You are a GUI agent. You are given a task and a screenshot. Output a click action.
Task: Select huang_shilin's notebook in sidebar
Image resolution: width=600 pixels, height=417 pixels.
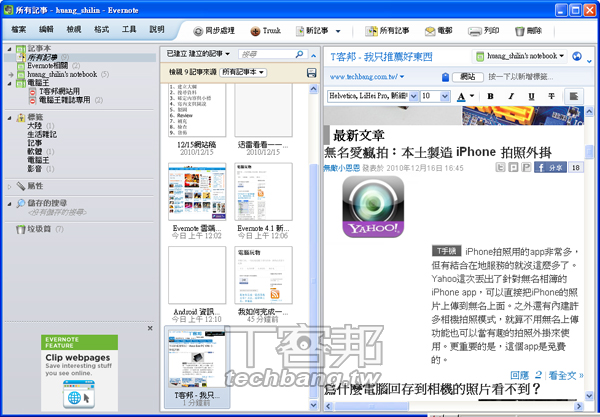click(62, 74)
